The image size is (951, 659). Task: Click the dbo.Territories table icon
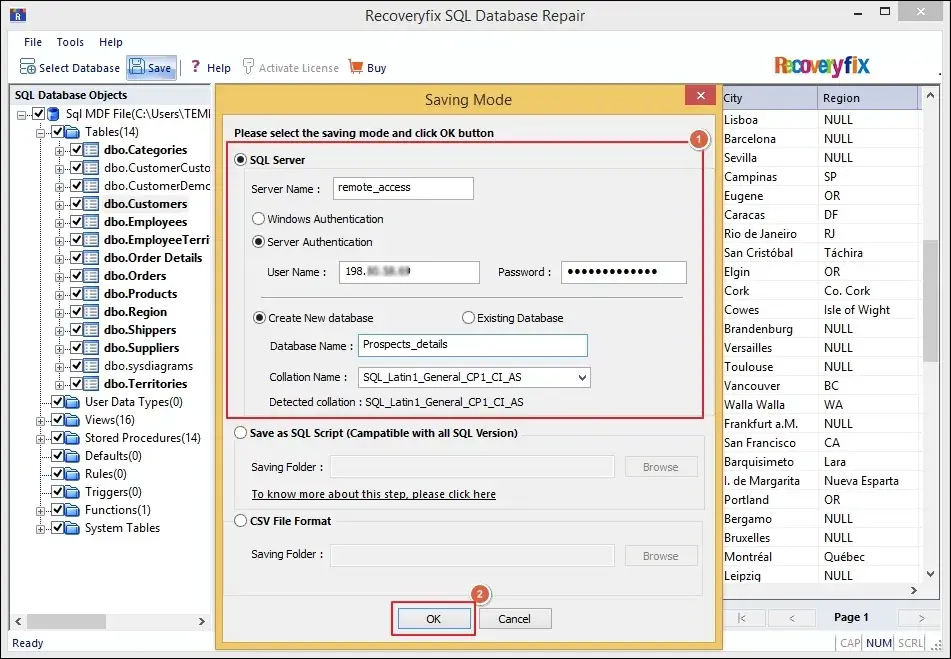pos(91,384)
